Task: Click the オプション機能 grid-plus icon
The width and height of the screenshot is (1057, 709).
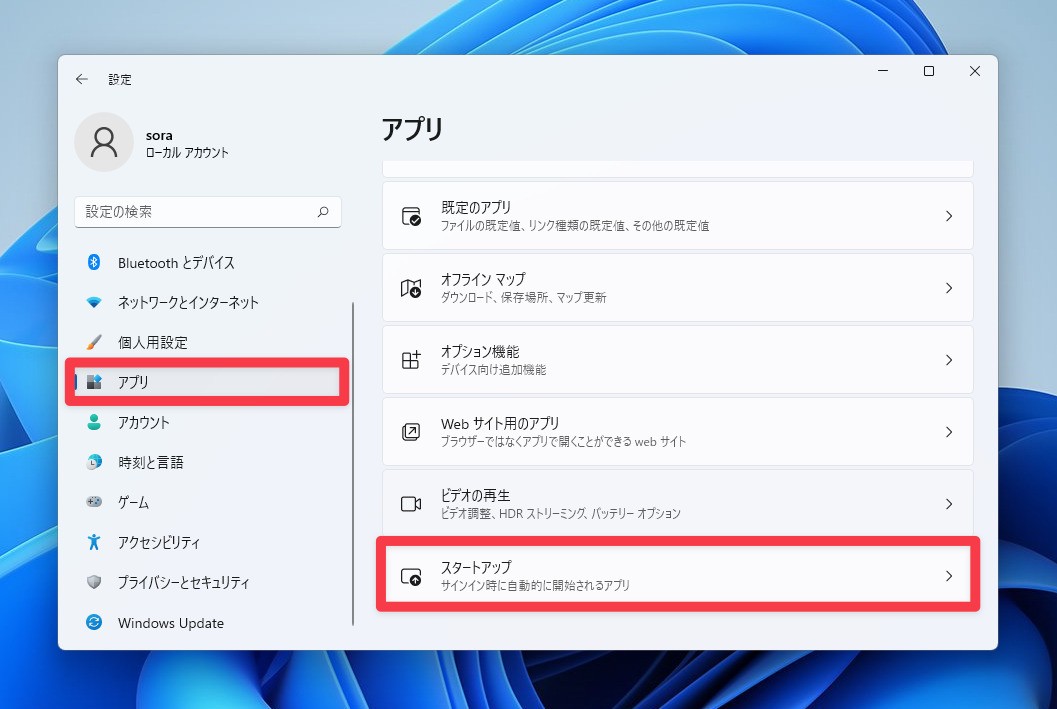Action: coord(411,360)
